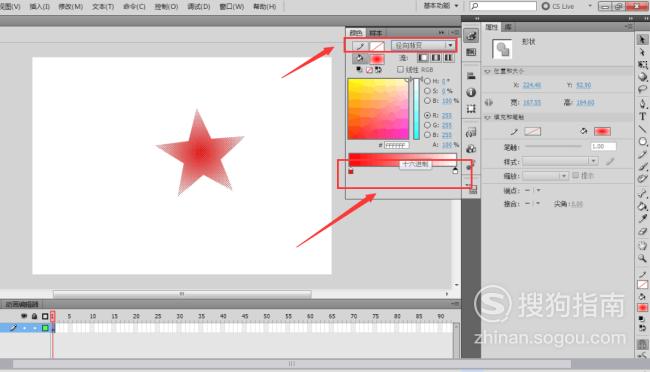
Task: Click the pencil stroke icon in Color panel
Action: pyautogui.click(x=360, y=46)
